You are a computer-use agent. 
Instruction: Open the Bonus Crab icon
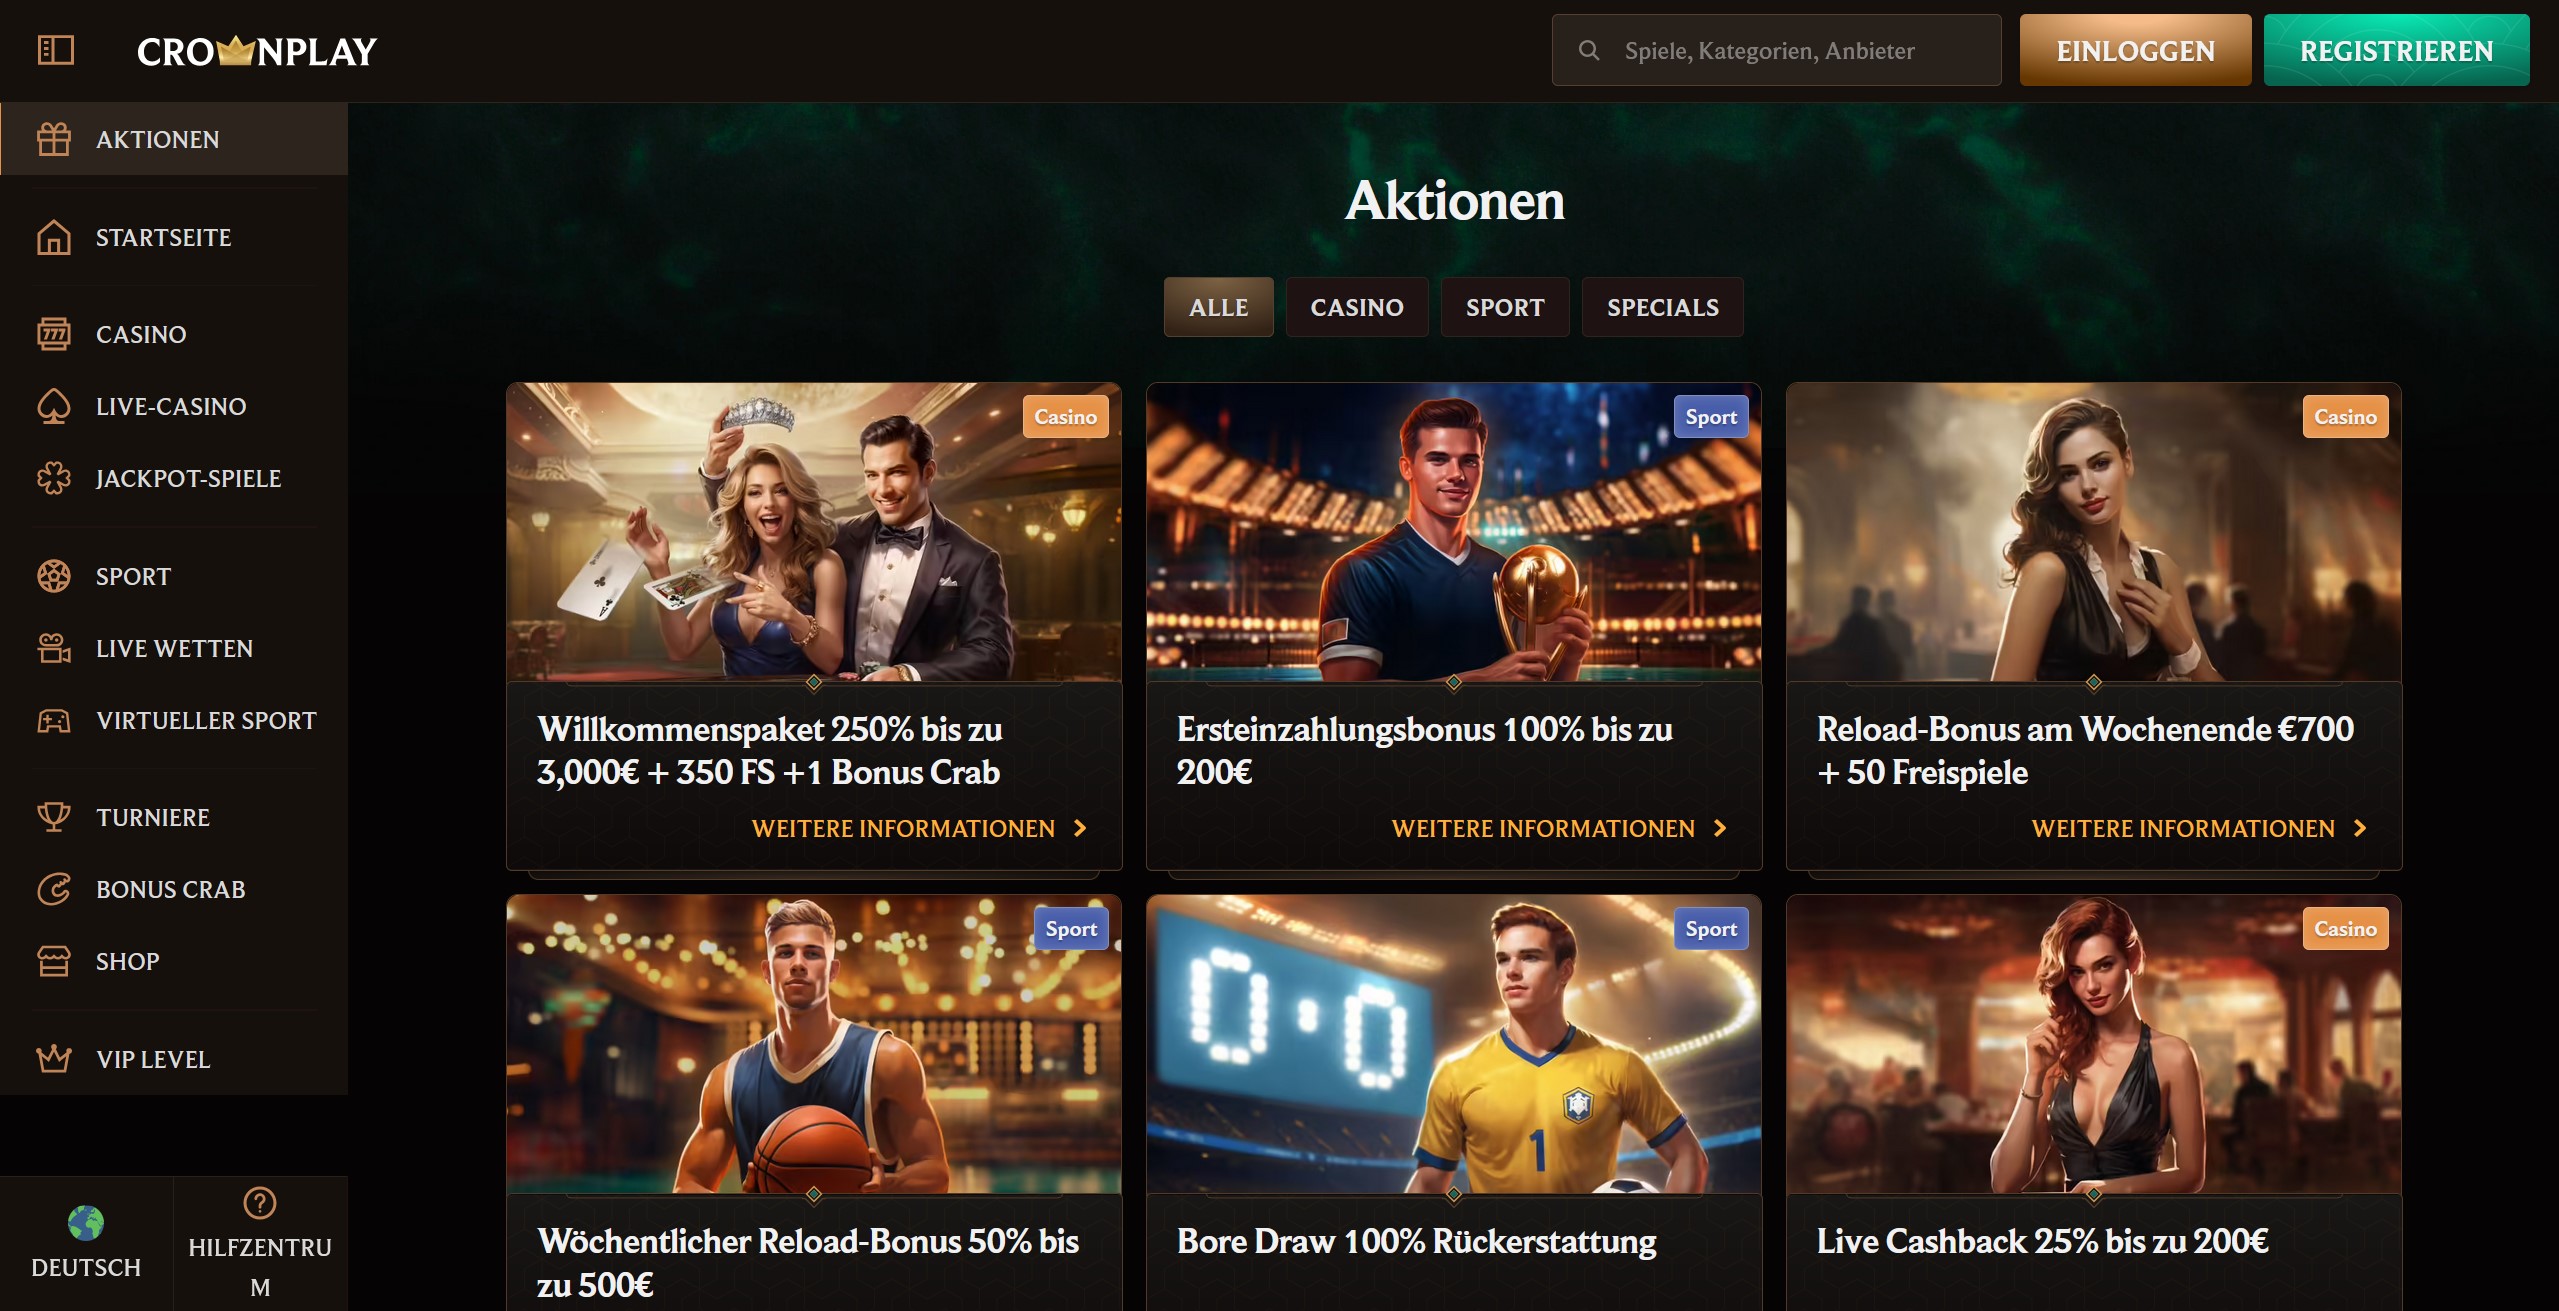pyautogui.click(x=54, y=889)
